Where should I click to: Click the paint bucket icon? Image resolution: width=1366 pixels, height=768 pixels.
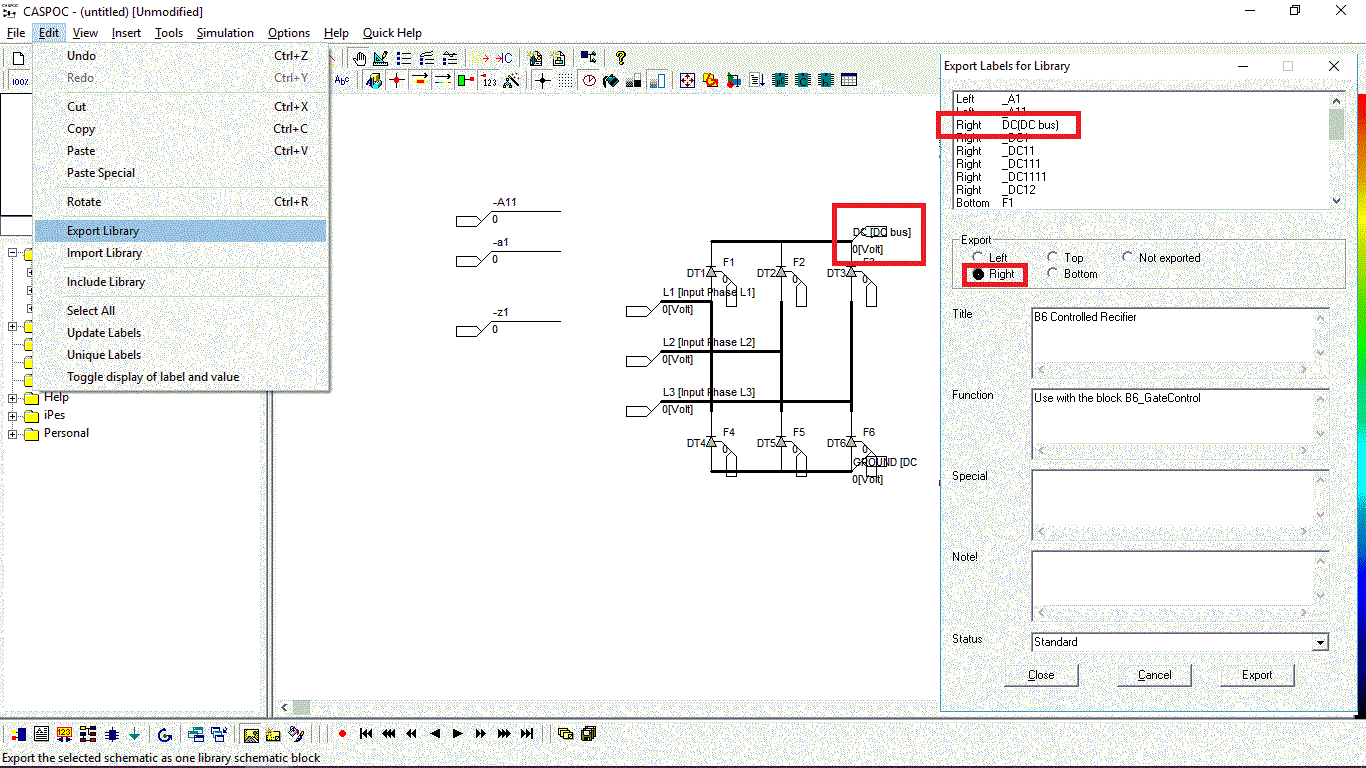pyautogui.click(x=610, y=81)
